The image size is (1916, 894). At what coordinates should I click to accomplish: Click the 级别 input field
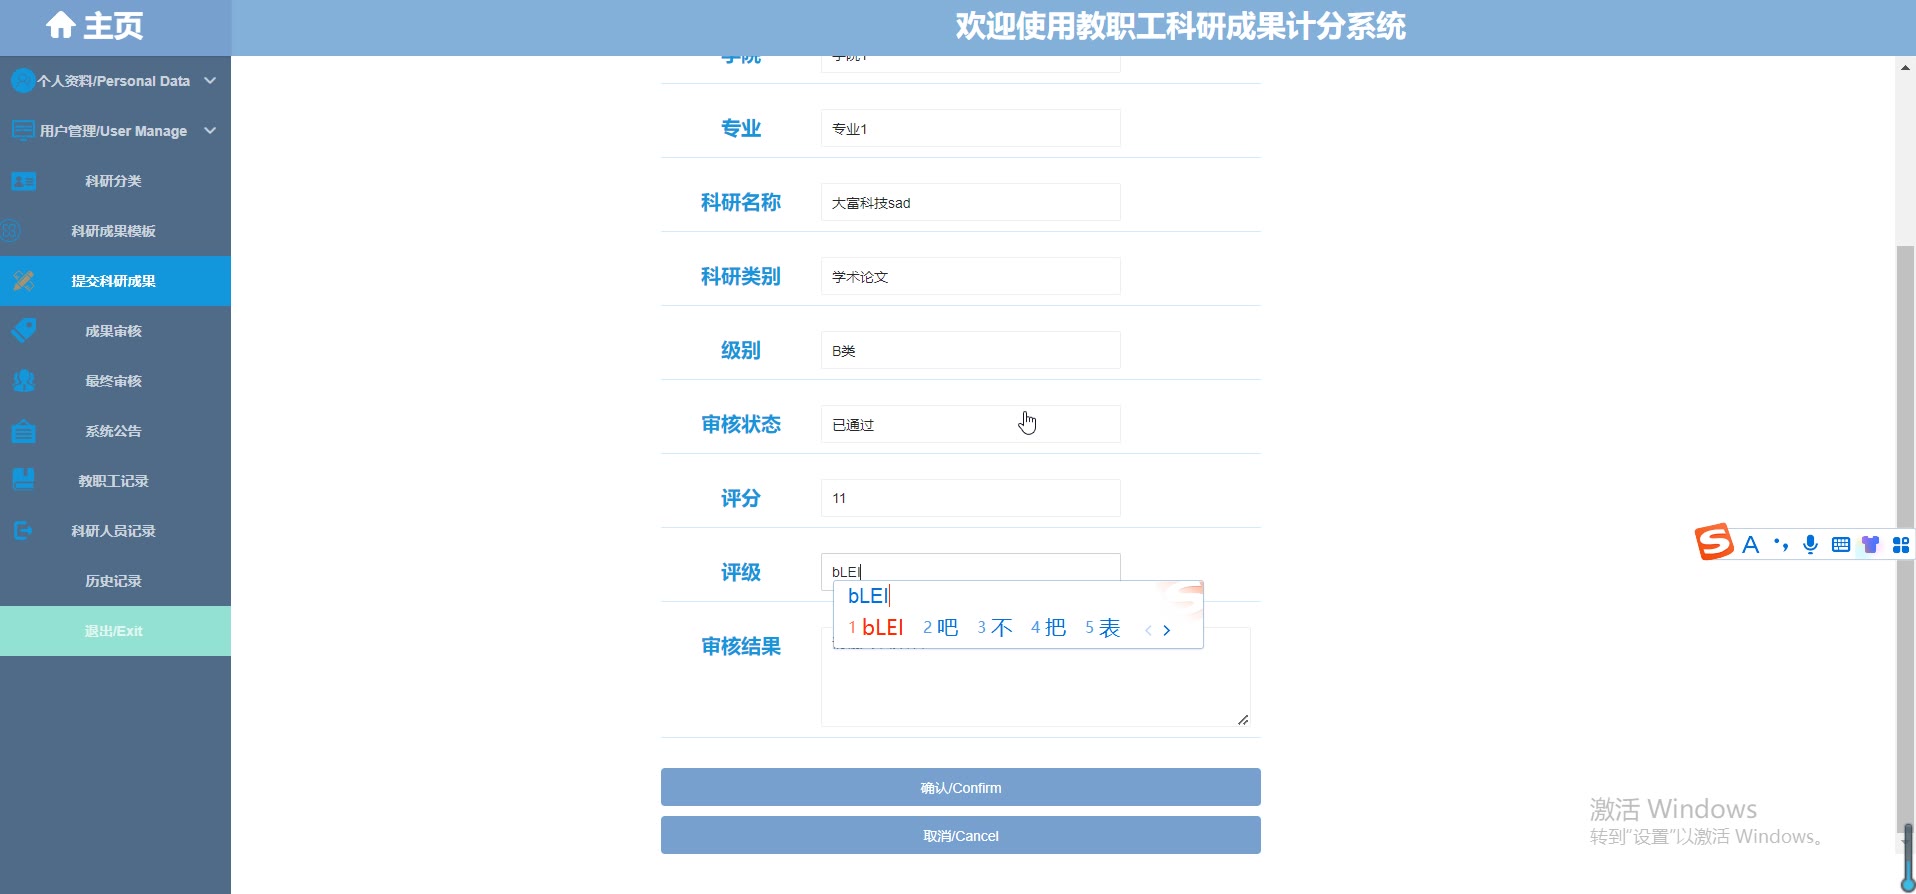click(x=970, y=350)
